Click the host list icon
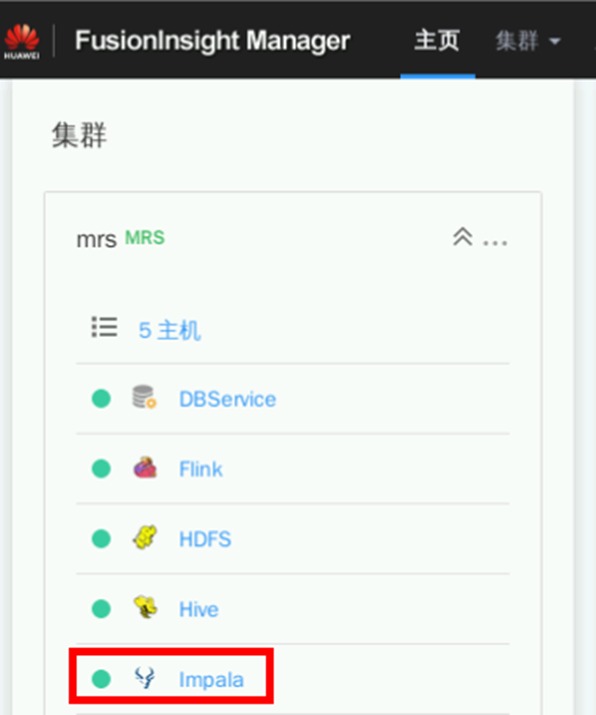The height and width of the screenshot is (715, 596). pyautogui.click(x=104, y=327)
